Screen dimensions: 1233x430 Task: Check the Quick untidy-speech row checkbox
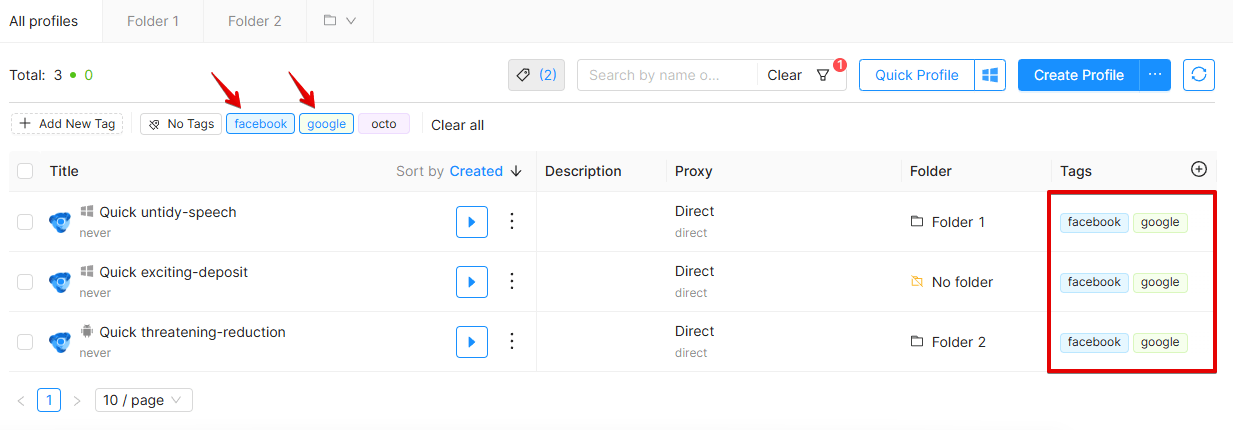[x=25, y=222]
